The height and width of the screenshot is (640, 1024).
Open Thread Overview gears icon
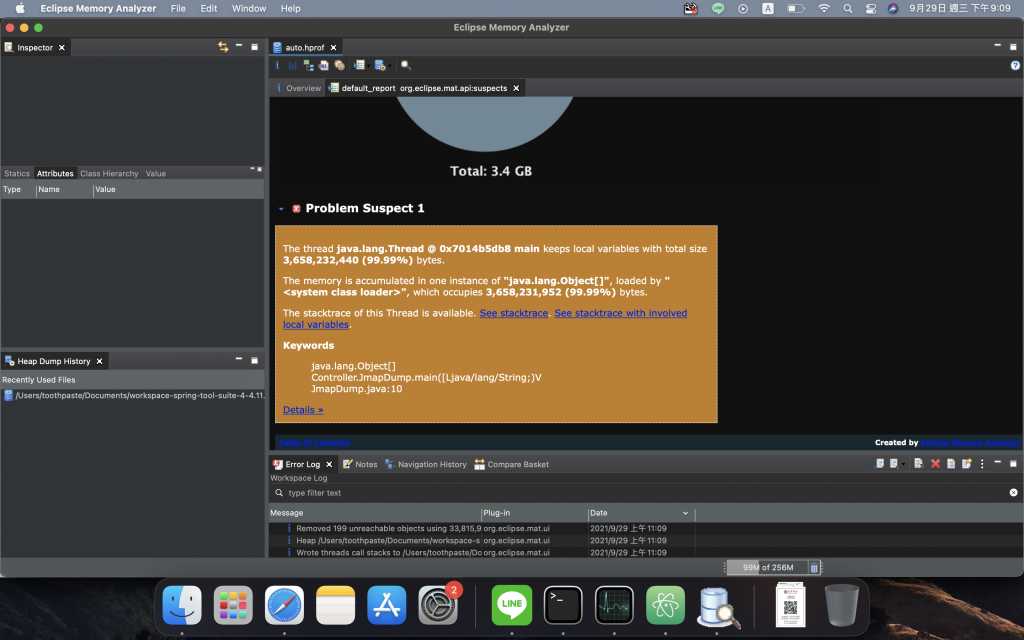[x=340, y=65]
